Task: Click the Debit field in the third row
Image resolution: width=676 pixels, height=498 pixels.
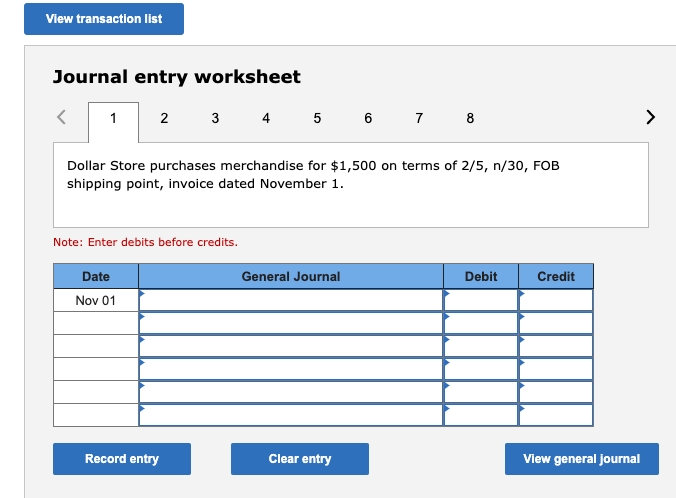Action: click(481, 346)
